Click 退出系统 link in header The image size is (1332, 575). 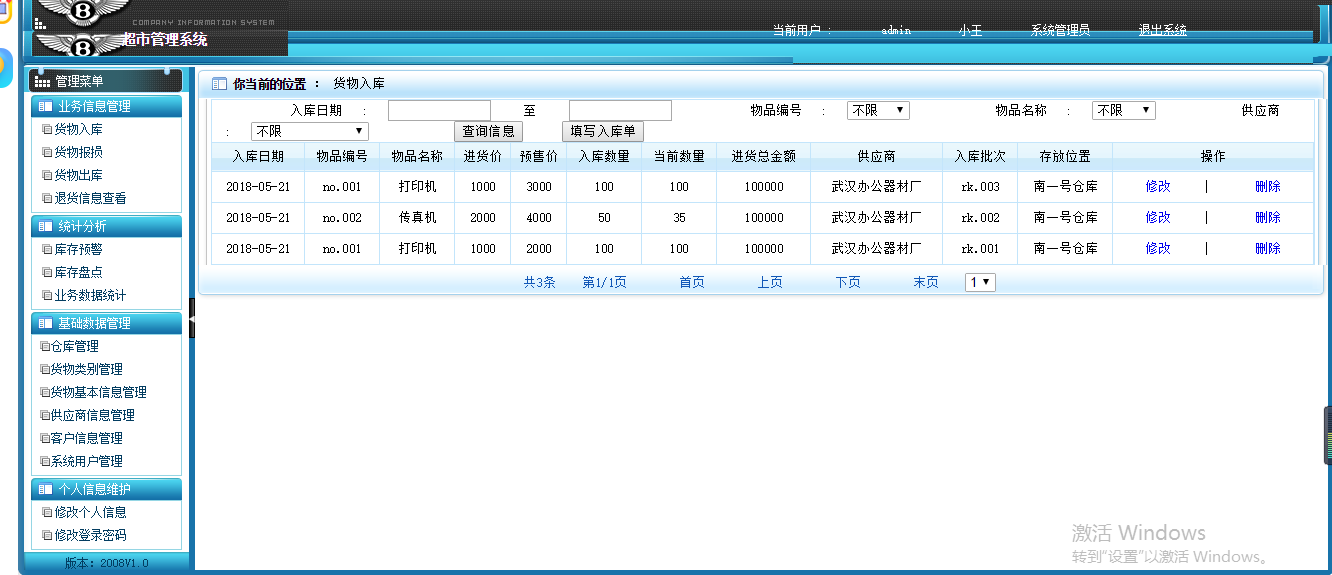[x=1162, y=31]
